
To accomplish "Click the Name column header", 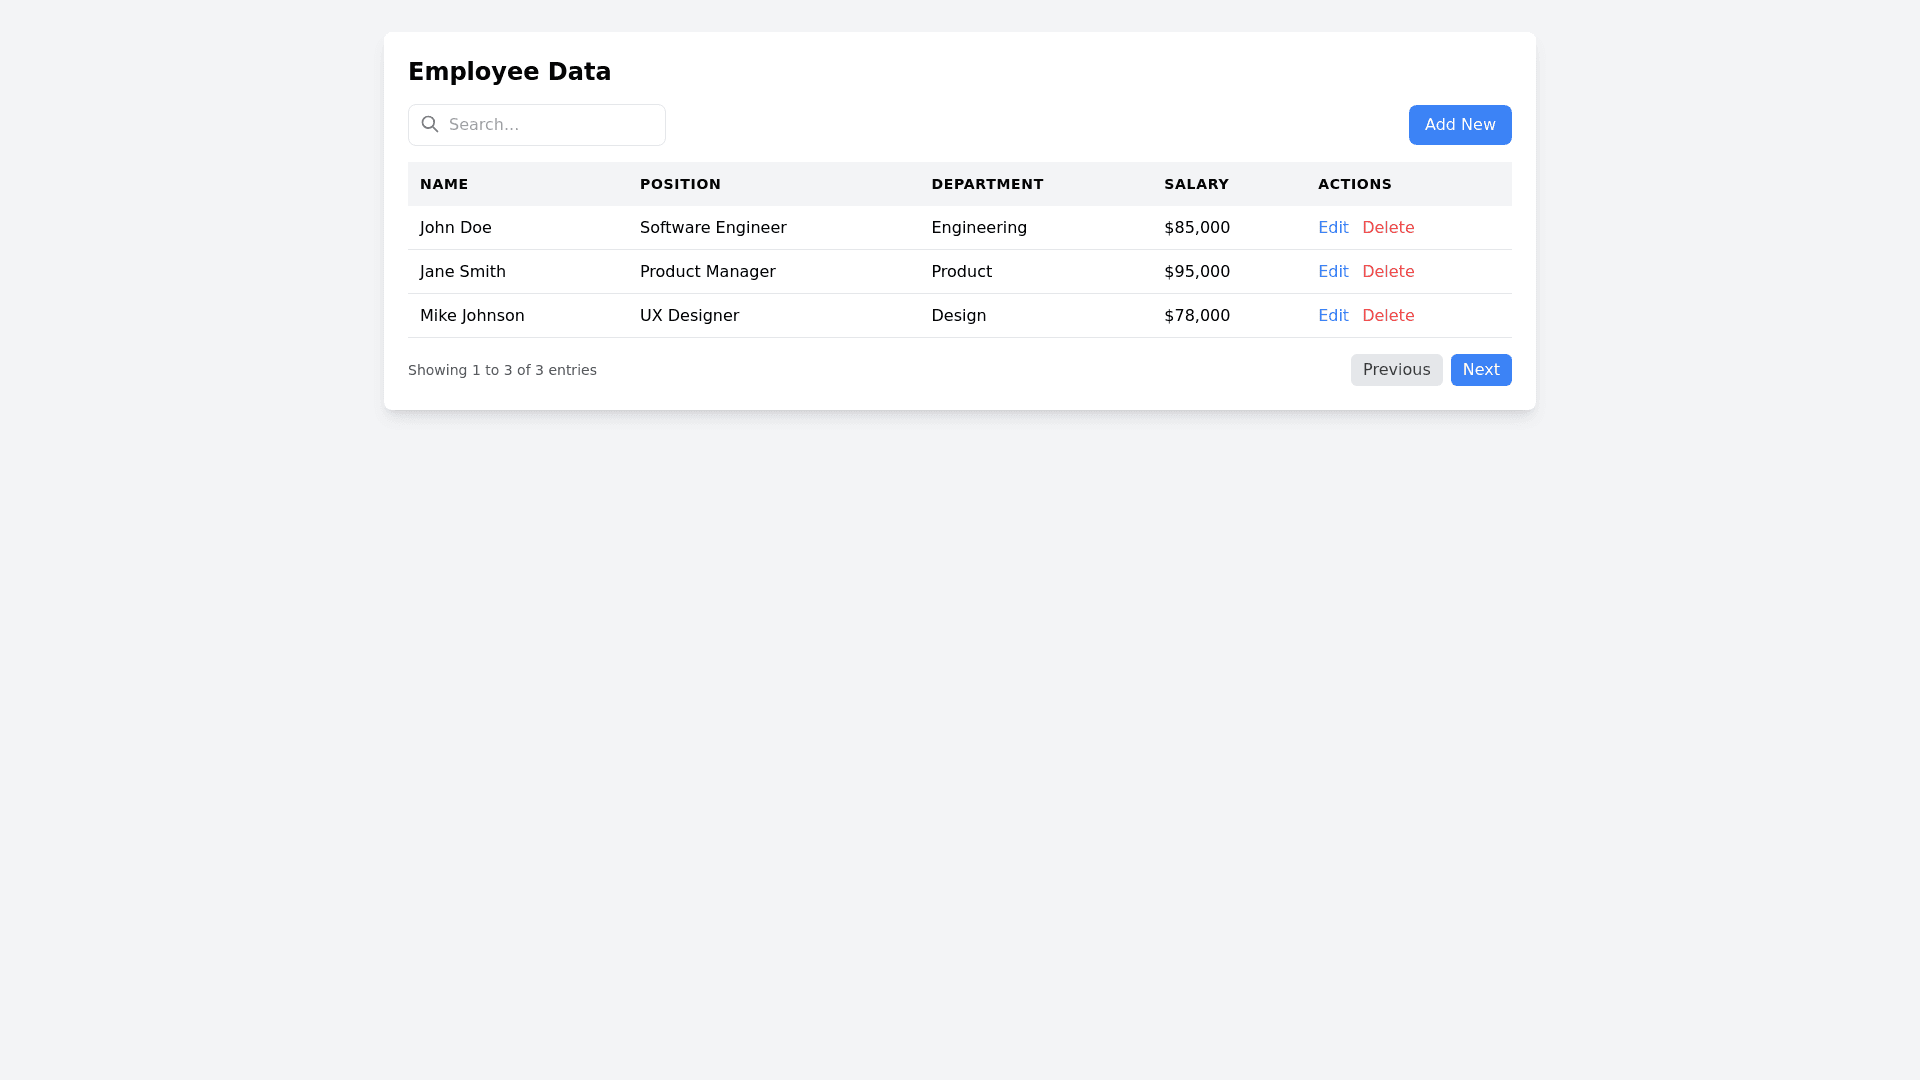I will [444, 184].
